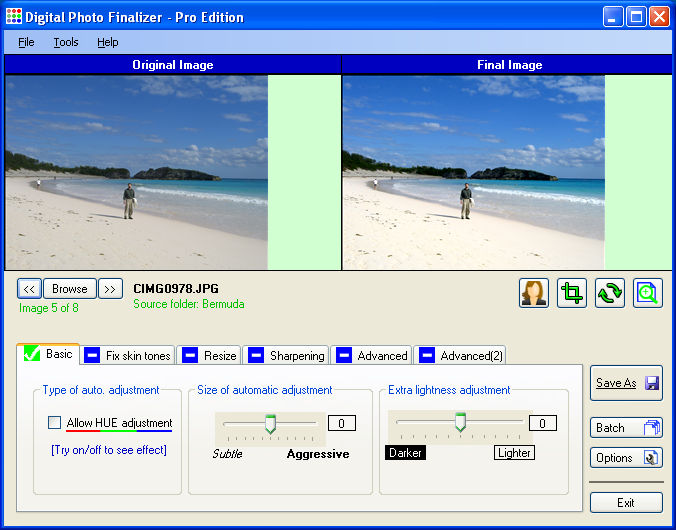Viewport: 676px width, 530px height.
Task: Switch to the Resize tab
Action: click(209, 356)
